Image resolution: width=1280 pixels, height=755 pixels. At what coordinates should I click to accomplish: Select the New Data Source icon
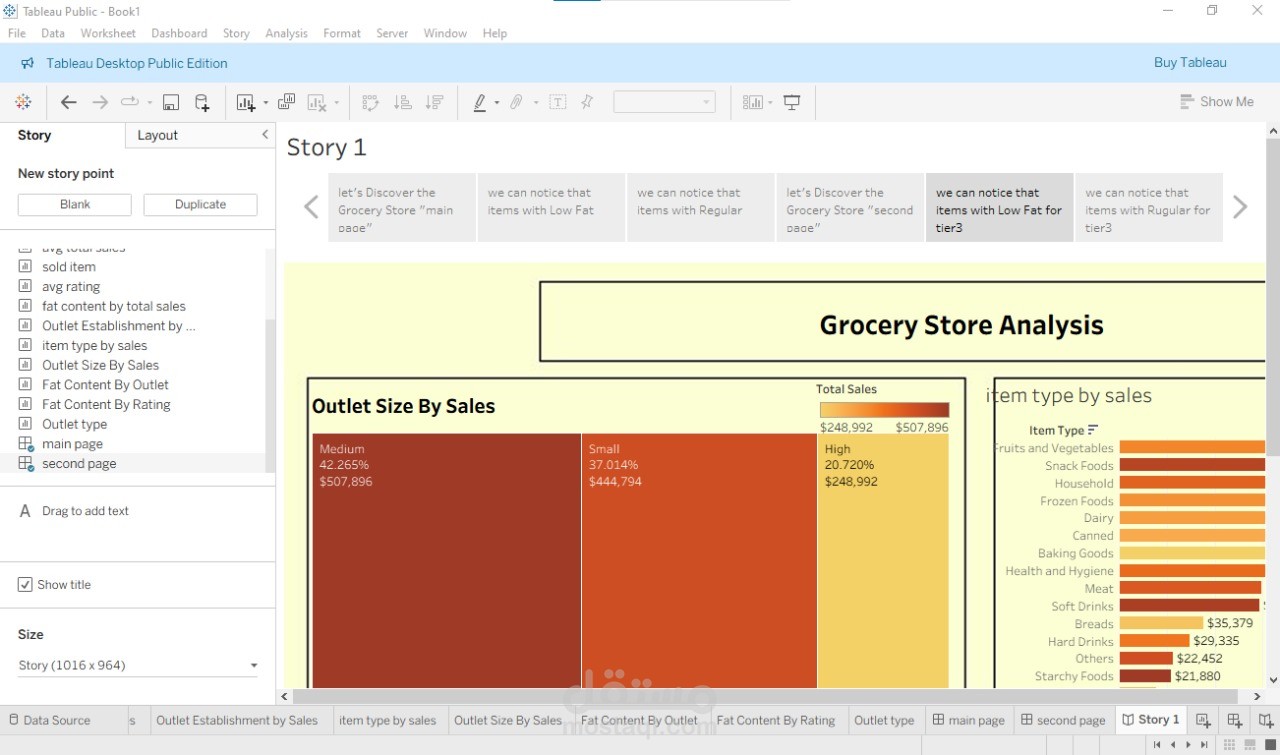coord(201,101)
